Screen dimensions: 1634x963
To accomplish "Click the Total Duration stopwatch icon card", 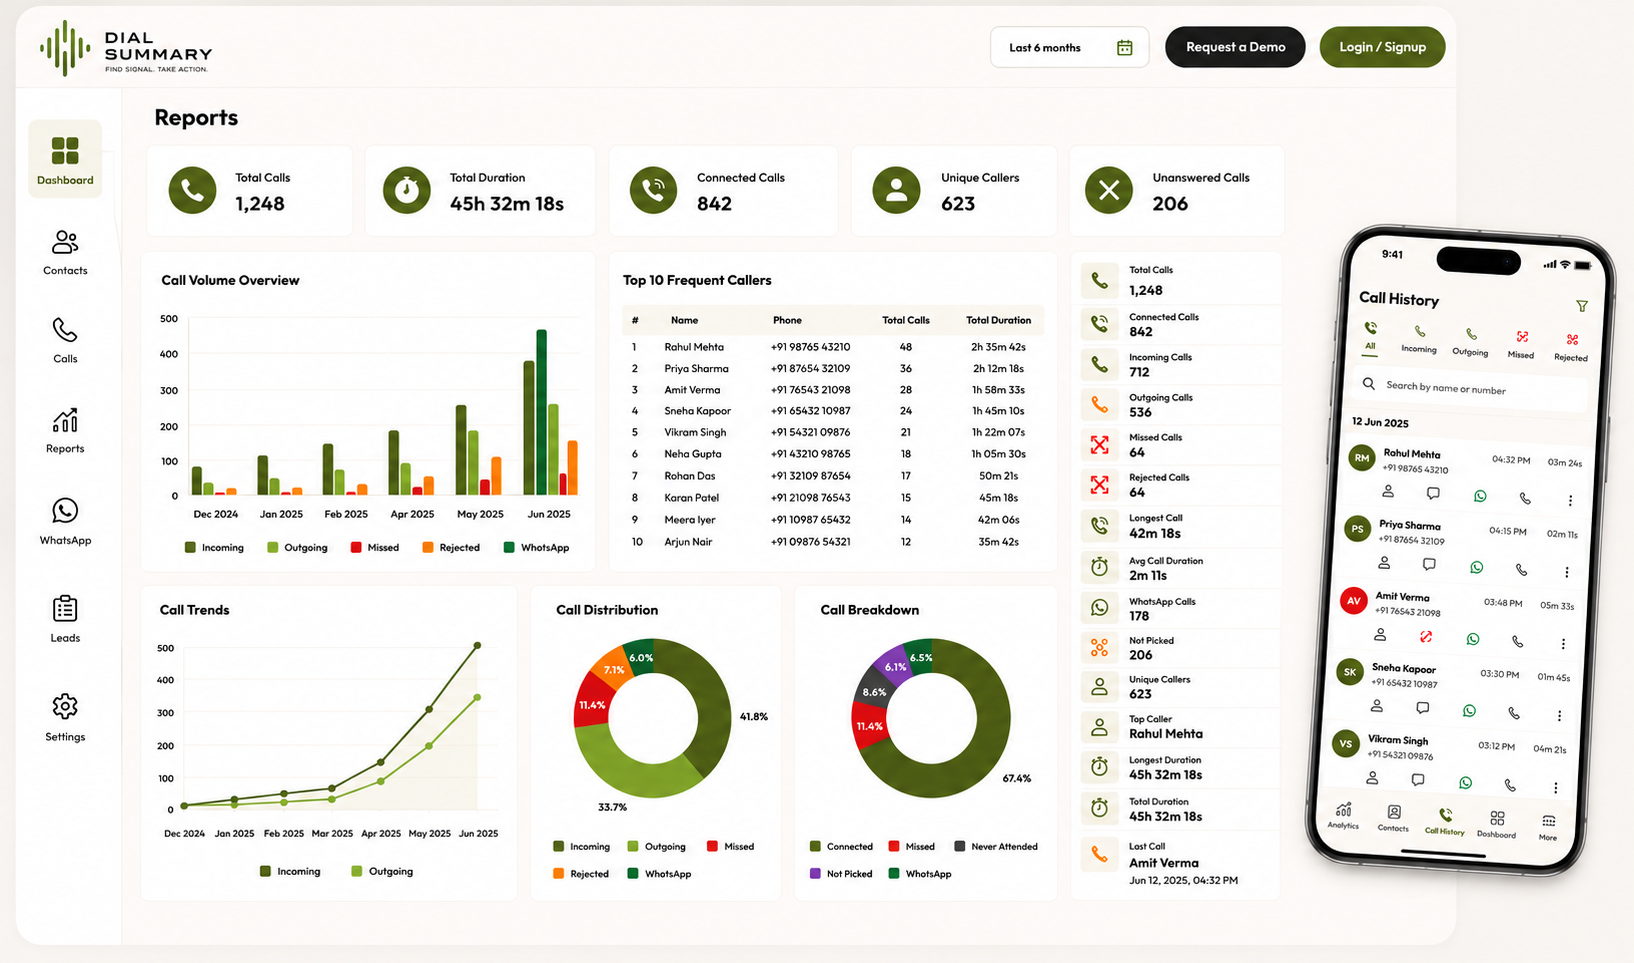I will pyautogui.click(x=407, y=190).
